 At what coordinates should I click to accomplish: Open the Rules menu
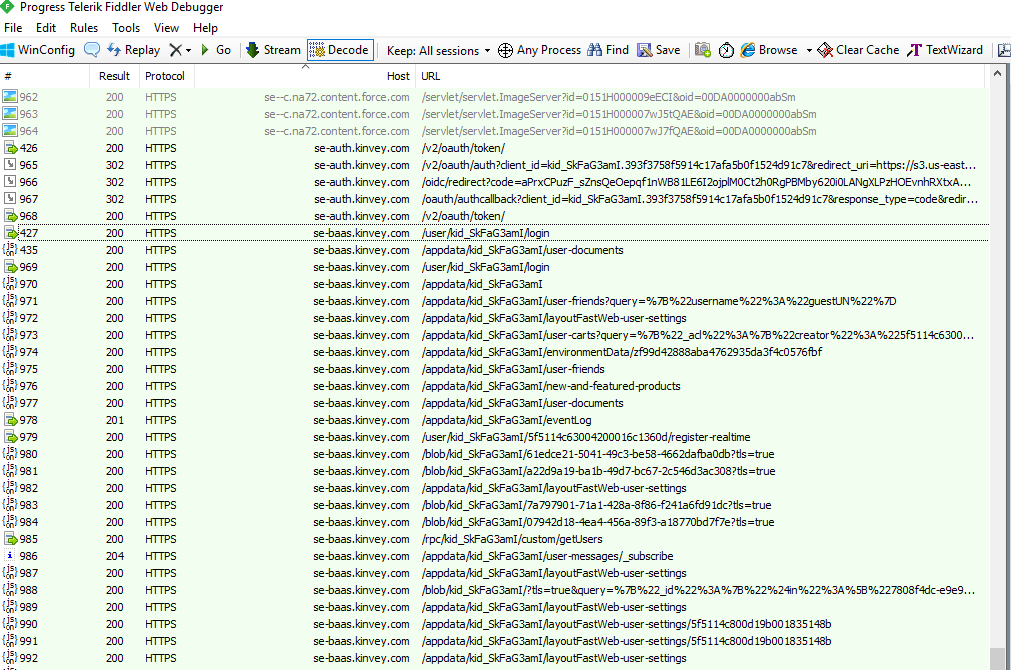point(84,28)
